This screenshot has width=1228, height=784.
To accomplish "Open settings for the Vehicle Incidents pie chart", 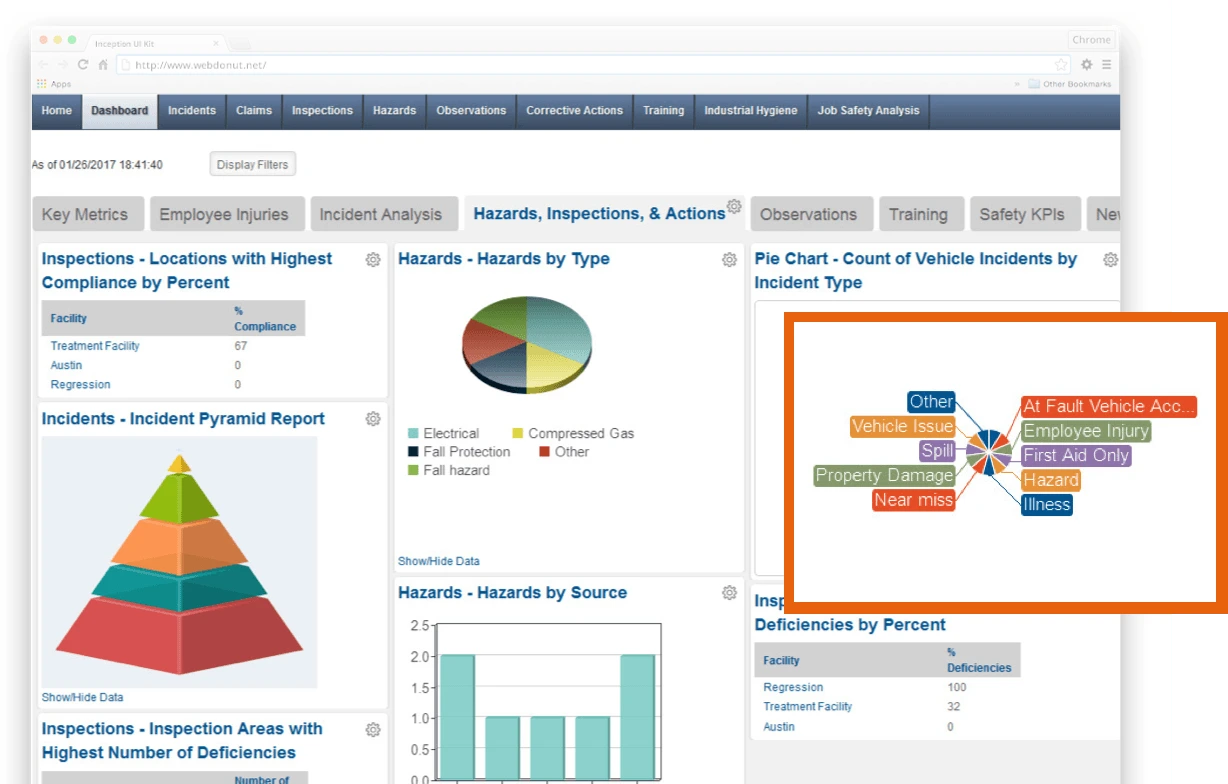I will tap(1110, 259).
